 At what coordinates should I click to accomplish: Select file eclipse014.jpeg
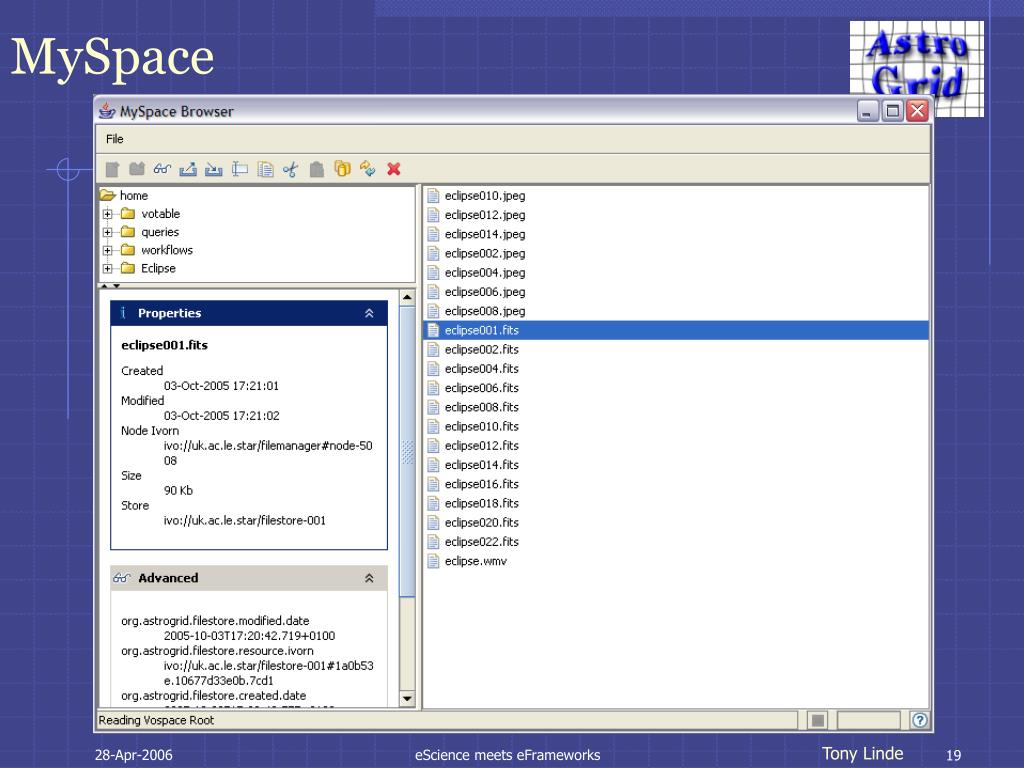485,234
